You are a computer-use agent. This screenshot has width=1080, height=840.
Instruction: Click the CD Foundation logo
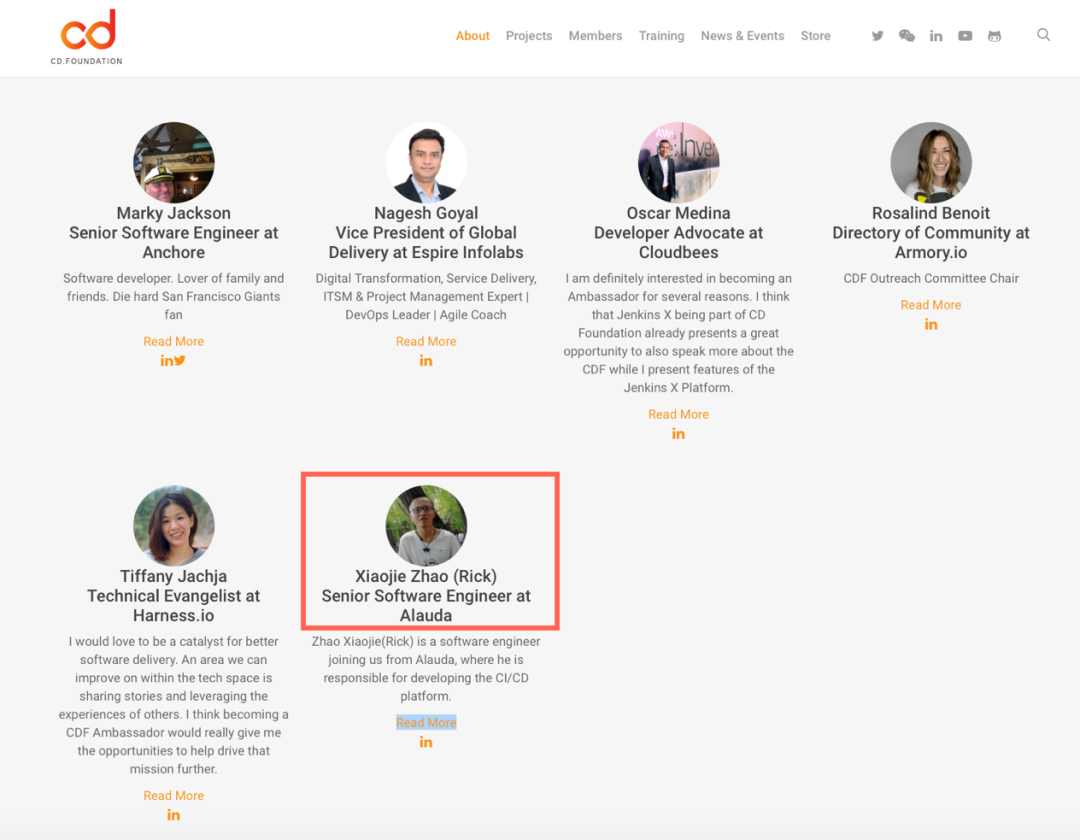(x=87, y=37)
